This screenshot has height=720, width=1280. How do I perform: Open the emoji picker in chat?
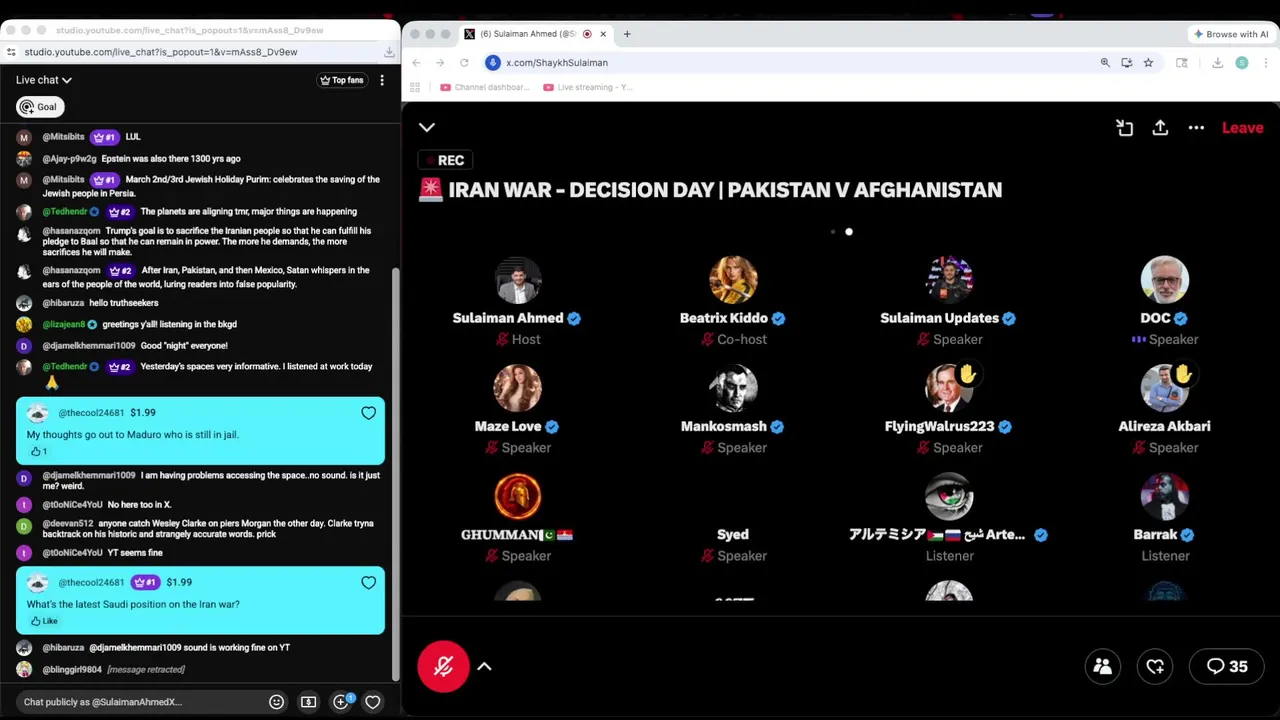pyautogui.click(x=277, y=702)
